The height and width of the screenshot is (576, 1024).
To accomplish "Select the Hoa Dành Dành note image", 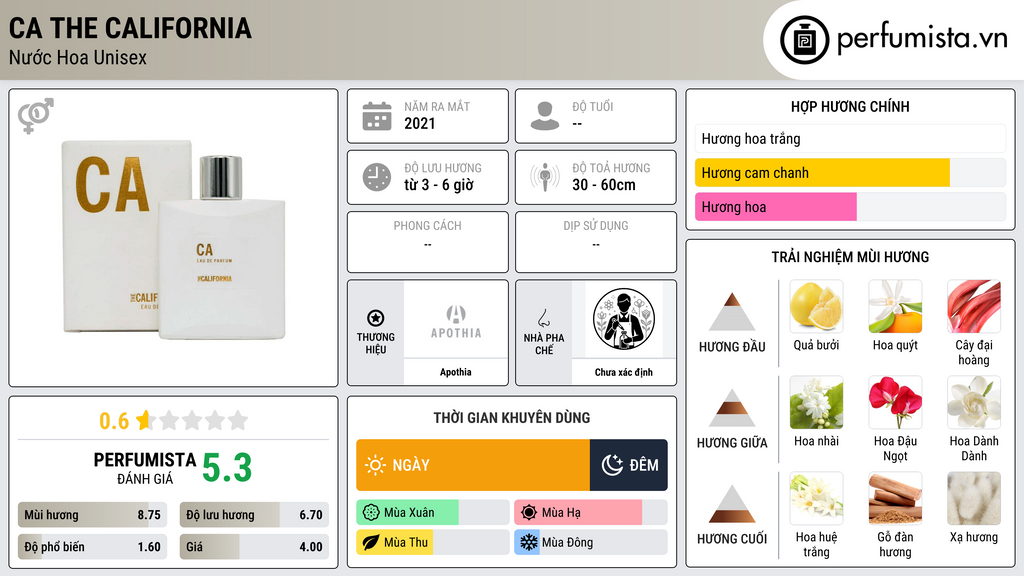I will pos(974,402).
